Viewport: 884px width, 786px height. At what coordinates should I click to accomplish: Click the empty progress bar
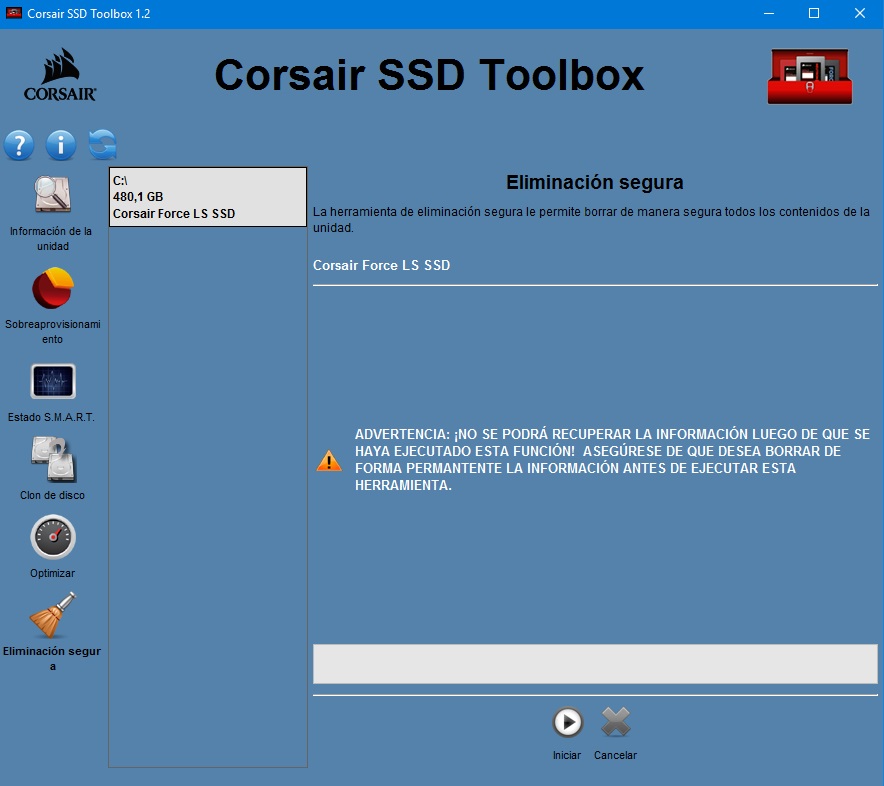click(x=595, y=664)
